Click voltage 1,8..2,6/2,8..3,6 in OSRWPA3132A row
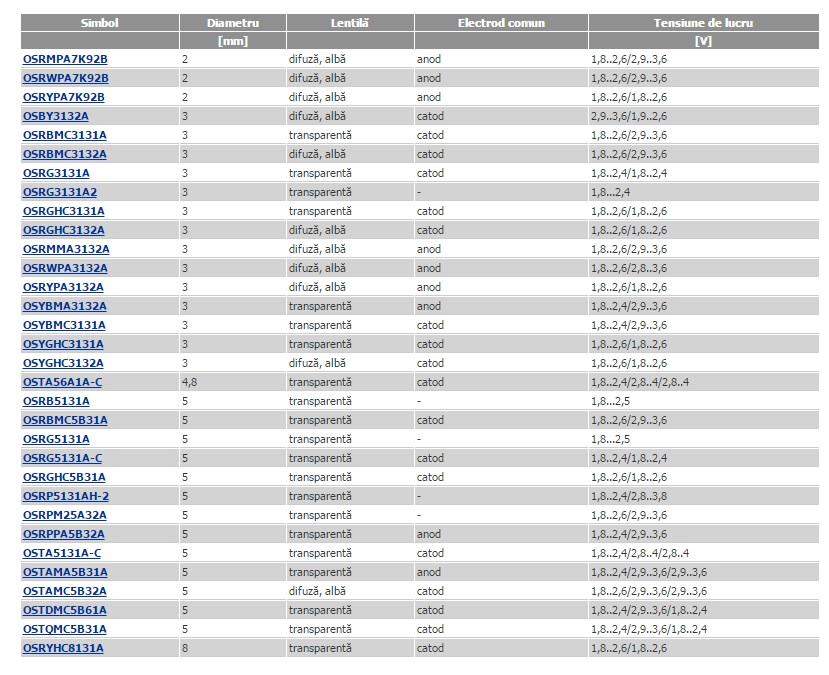Screen dimensions: 829x675 (x=629, y=269)
